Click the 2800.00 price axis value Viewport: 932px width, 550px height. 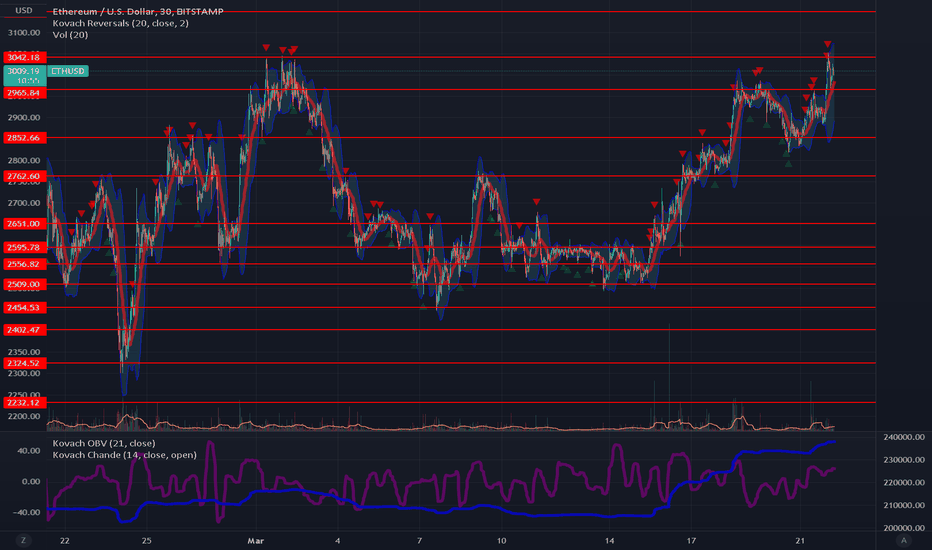pos(24,160)
